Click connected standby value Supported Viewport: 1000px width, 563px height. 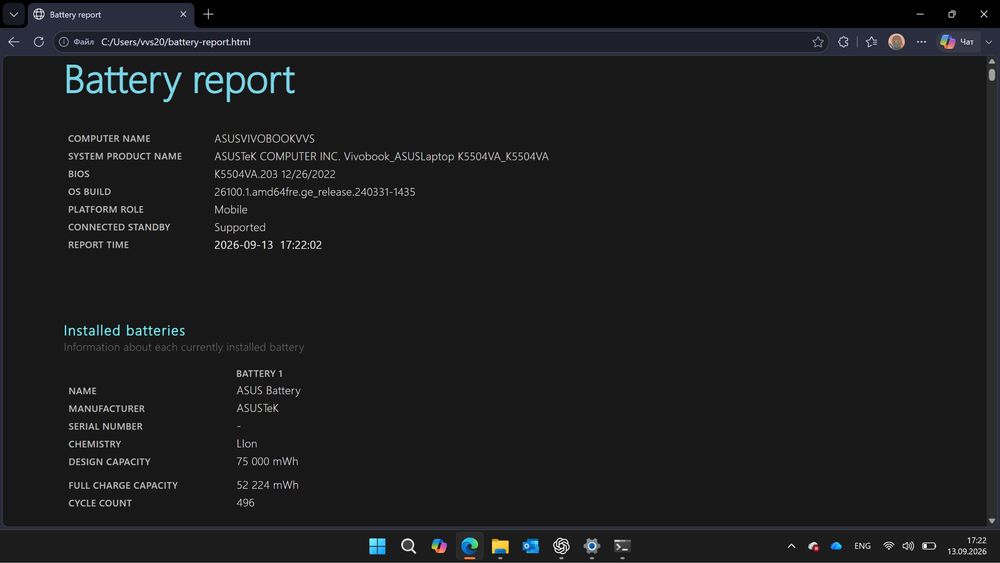pyautogui.click(x=240, y=228)
